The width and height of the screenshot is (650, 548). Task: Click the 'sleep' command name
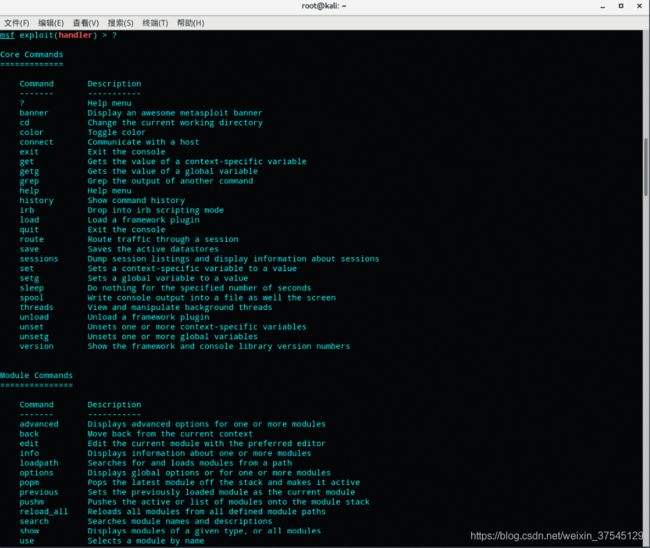click(x=32, y=288)
